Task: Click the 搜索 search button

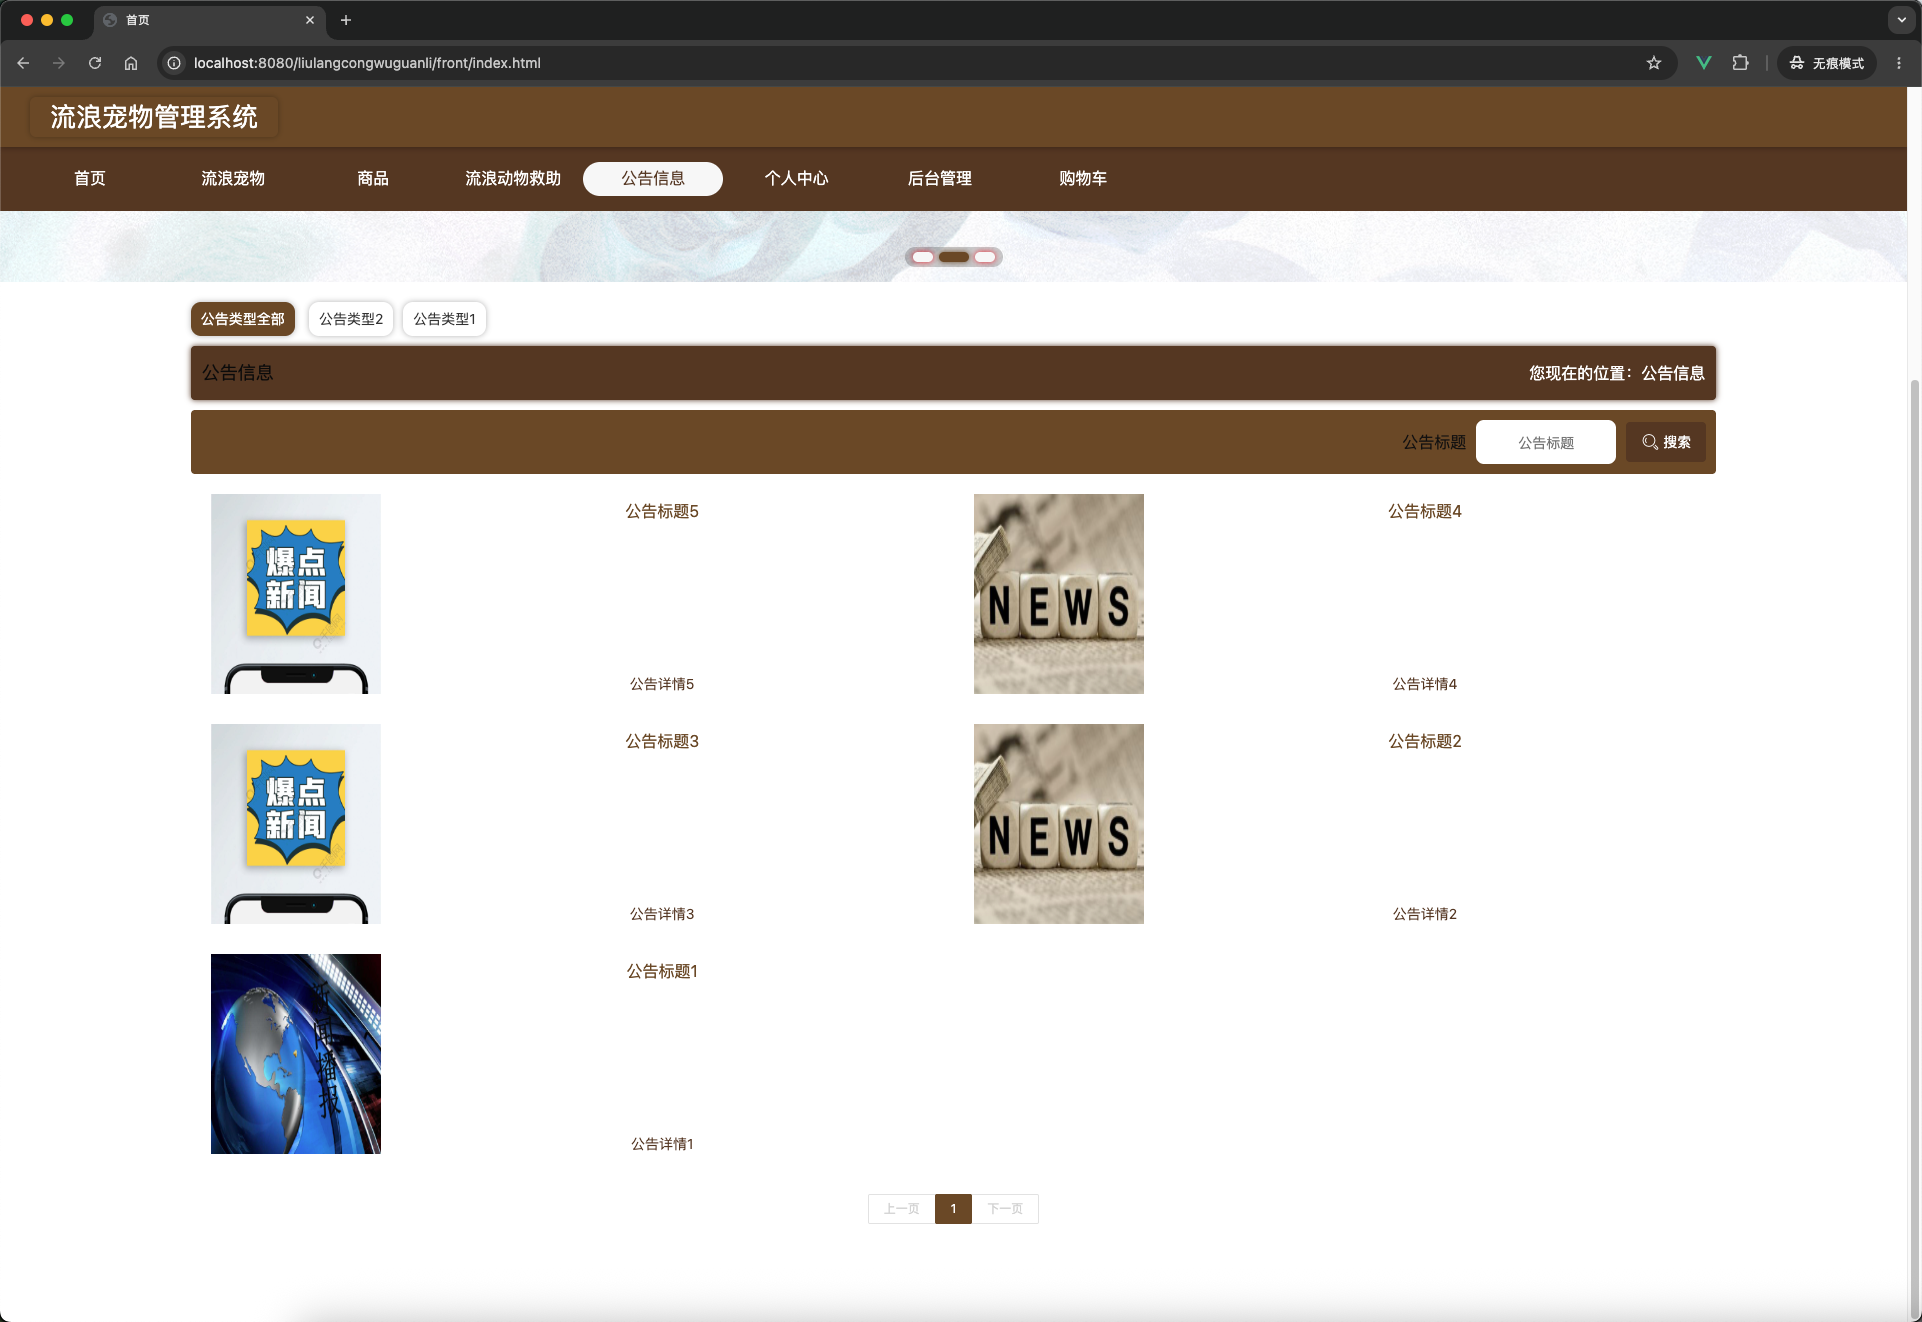Action: click(x=1666, y=442)
